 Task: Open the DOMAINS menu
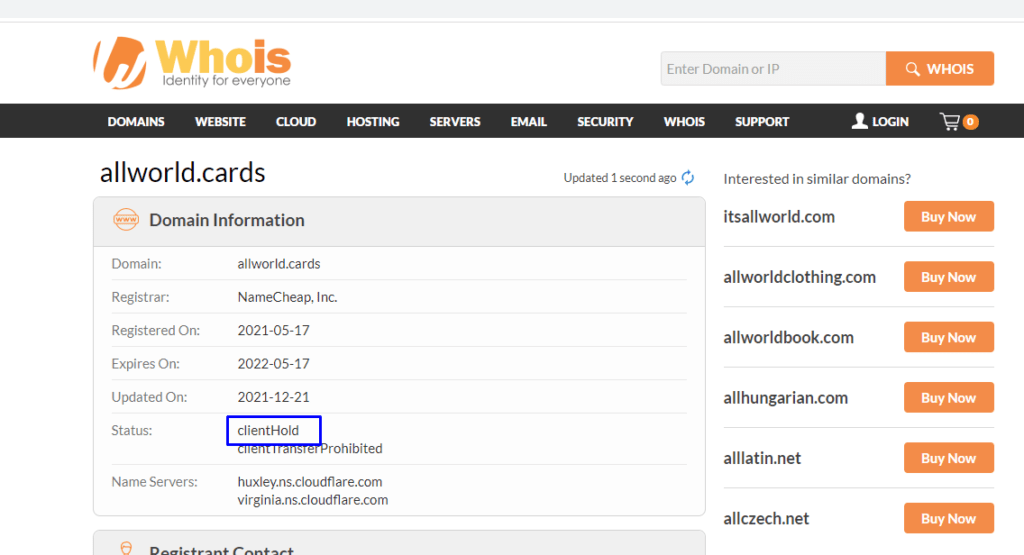click(x=136, y=121)
